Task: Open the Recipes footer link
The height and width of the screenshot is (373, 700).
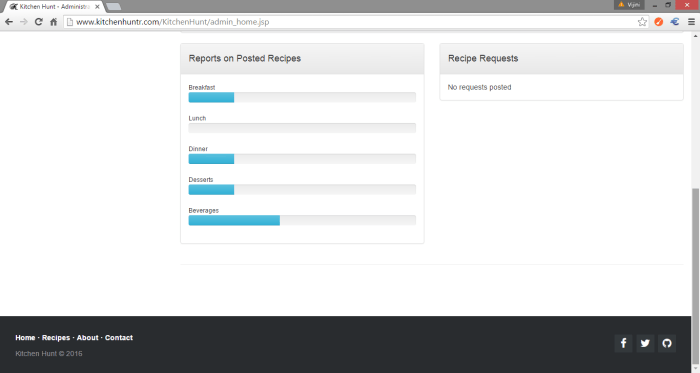Action: 56,338
